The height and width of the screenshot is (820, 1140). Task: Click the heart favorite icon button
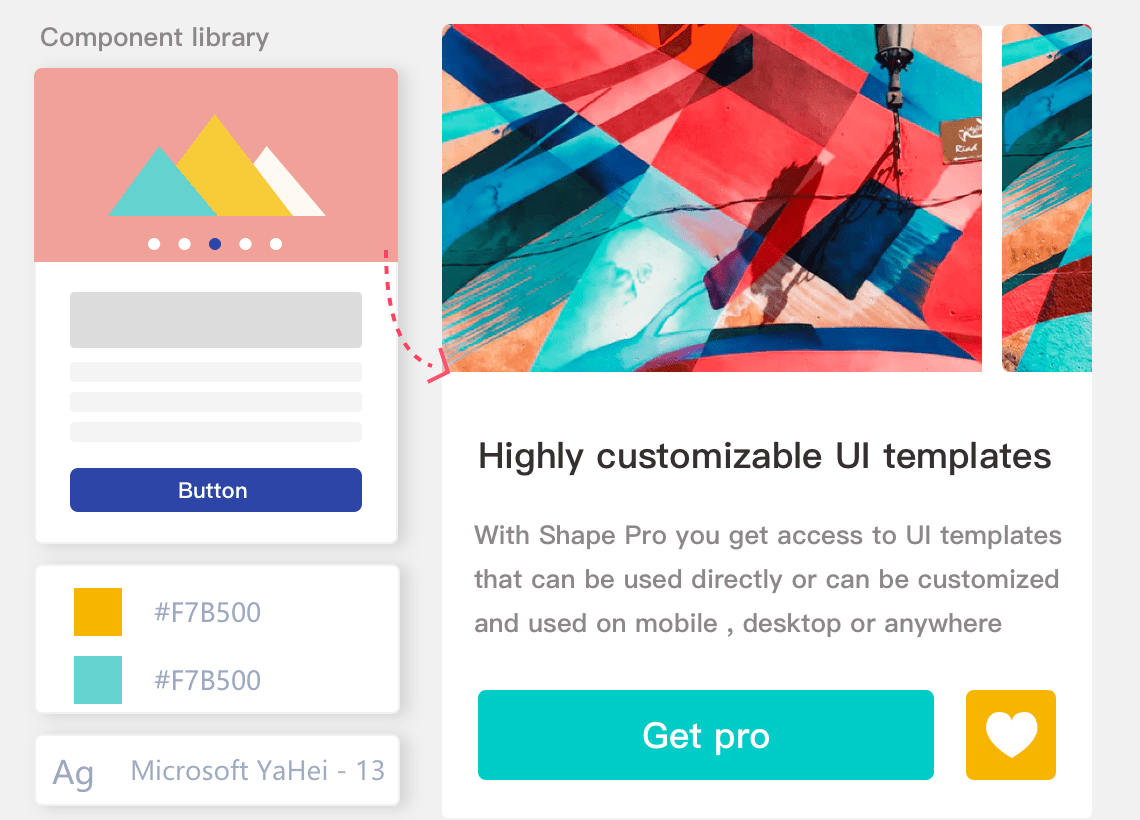[x=1011, y=735]
